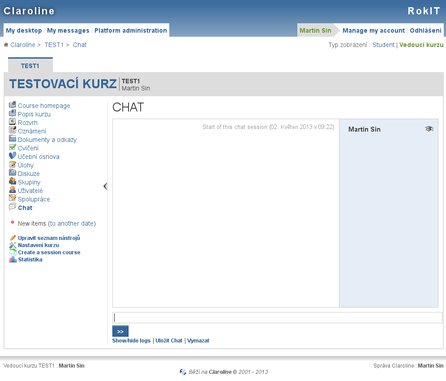This screenshot has height=381, width=446.
Task: Open Upravit seznam nástrojů
Action: [49, 238]
